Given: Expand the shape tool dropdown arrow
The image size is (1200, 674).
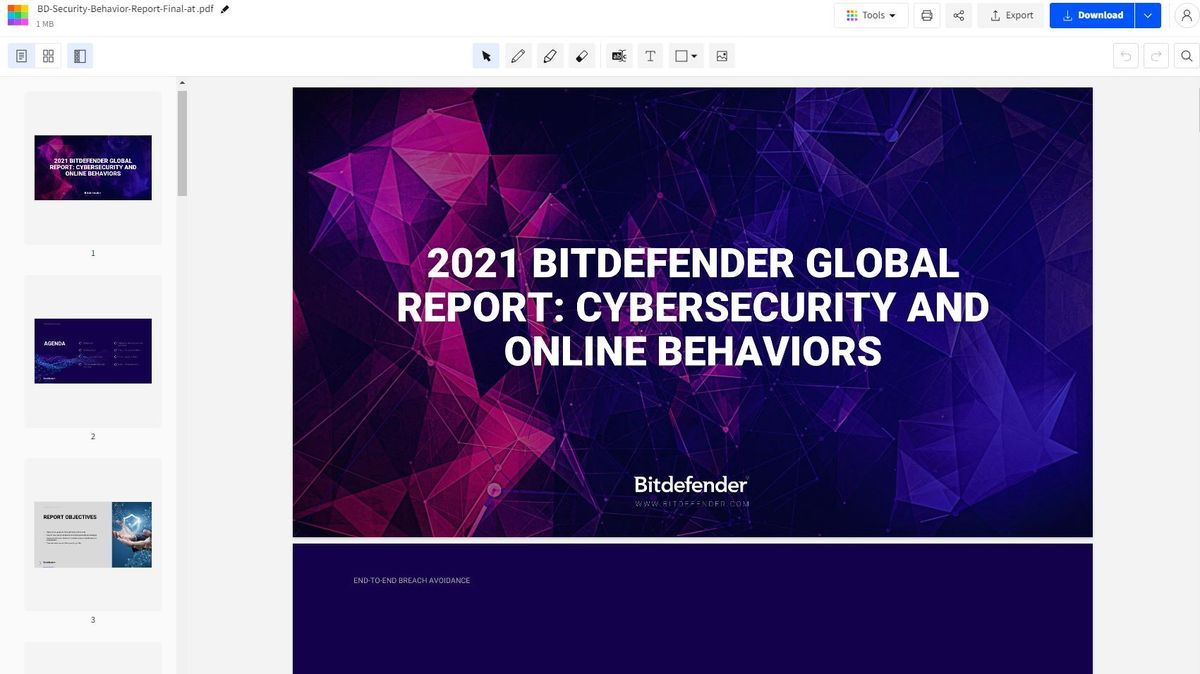Looking at the screenshot, I should [694, 56].
